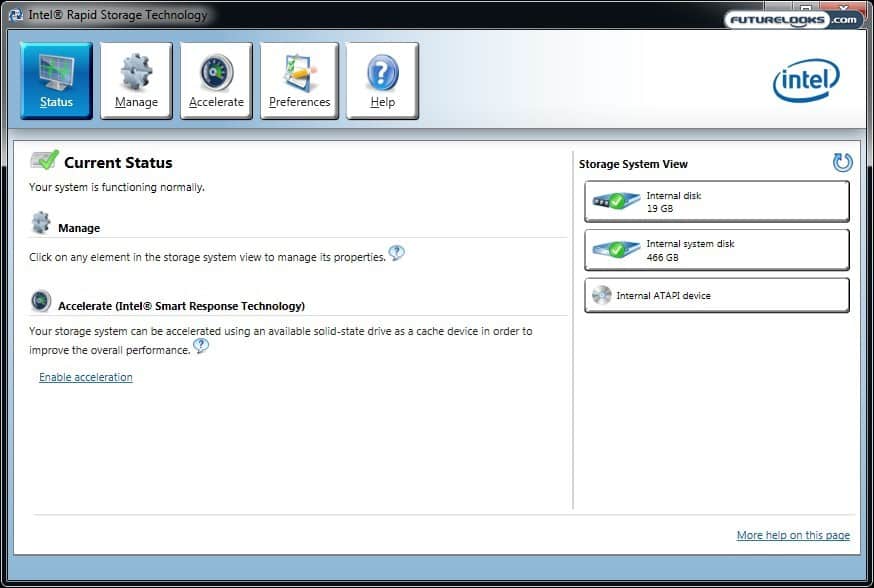The image size is (874, 588).
Task: Open the Accelerate tab
Action: [216, 80]
